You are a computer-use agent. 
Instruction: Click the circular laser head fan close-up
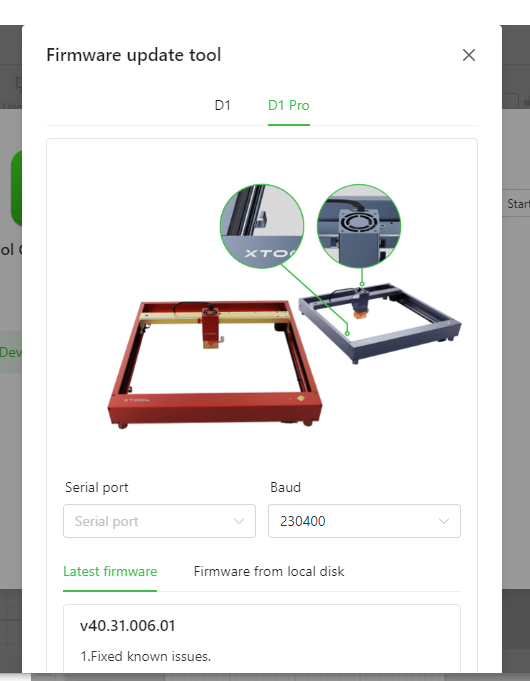[x=359, y=226]
